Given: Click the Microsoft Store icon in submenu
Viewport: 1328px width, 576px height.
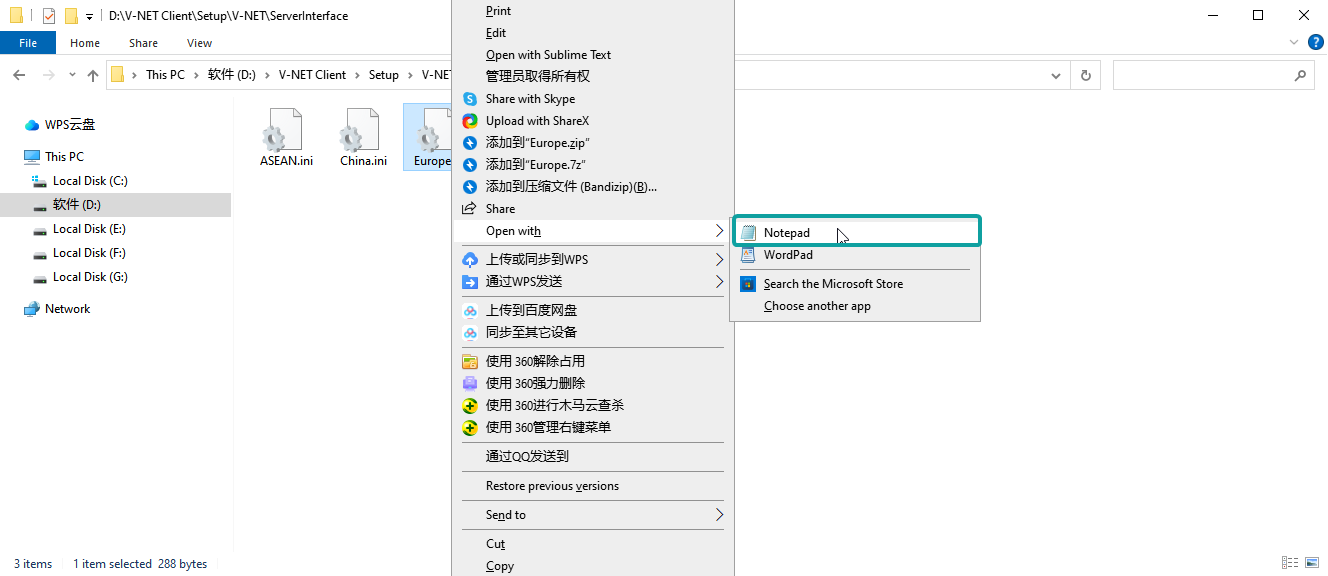Looking at the screenshot, I should point(748,284).
